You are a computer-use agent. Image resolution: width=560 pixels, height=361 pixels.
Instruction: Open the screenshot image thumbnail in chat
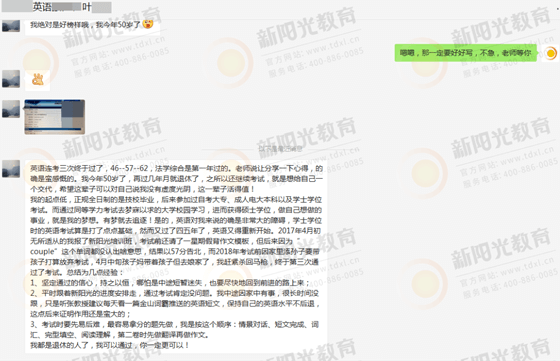[55, 117]
